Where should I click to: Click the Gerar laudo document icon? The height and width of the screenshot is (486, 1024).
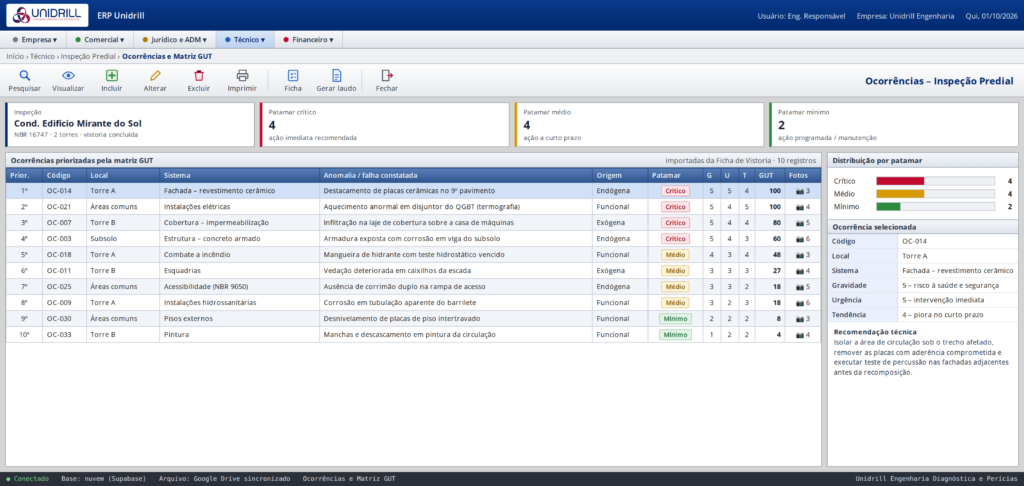click(336, 75)
